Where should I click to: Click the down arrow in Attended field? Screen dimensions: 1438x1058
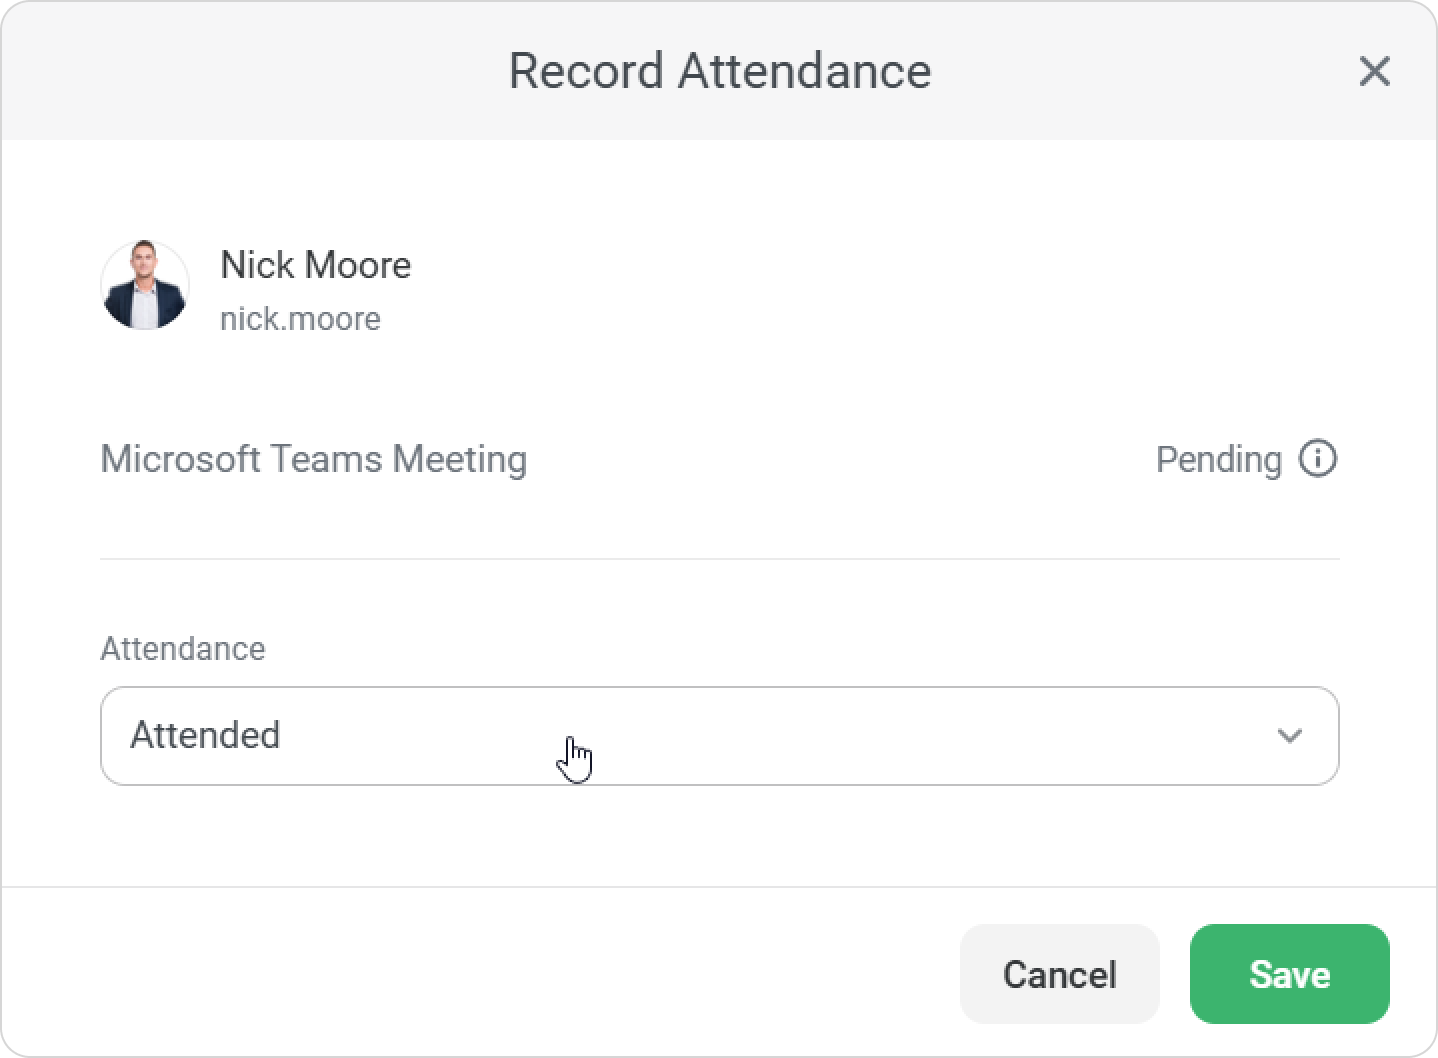tap(1289, 736)
